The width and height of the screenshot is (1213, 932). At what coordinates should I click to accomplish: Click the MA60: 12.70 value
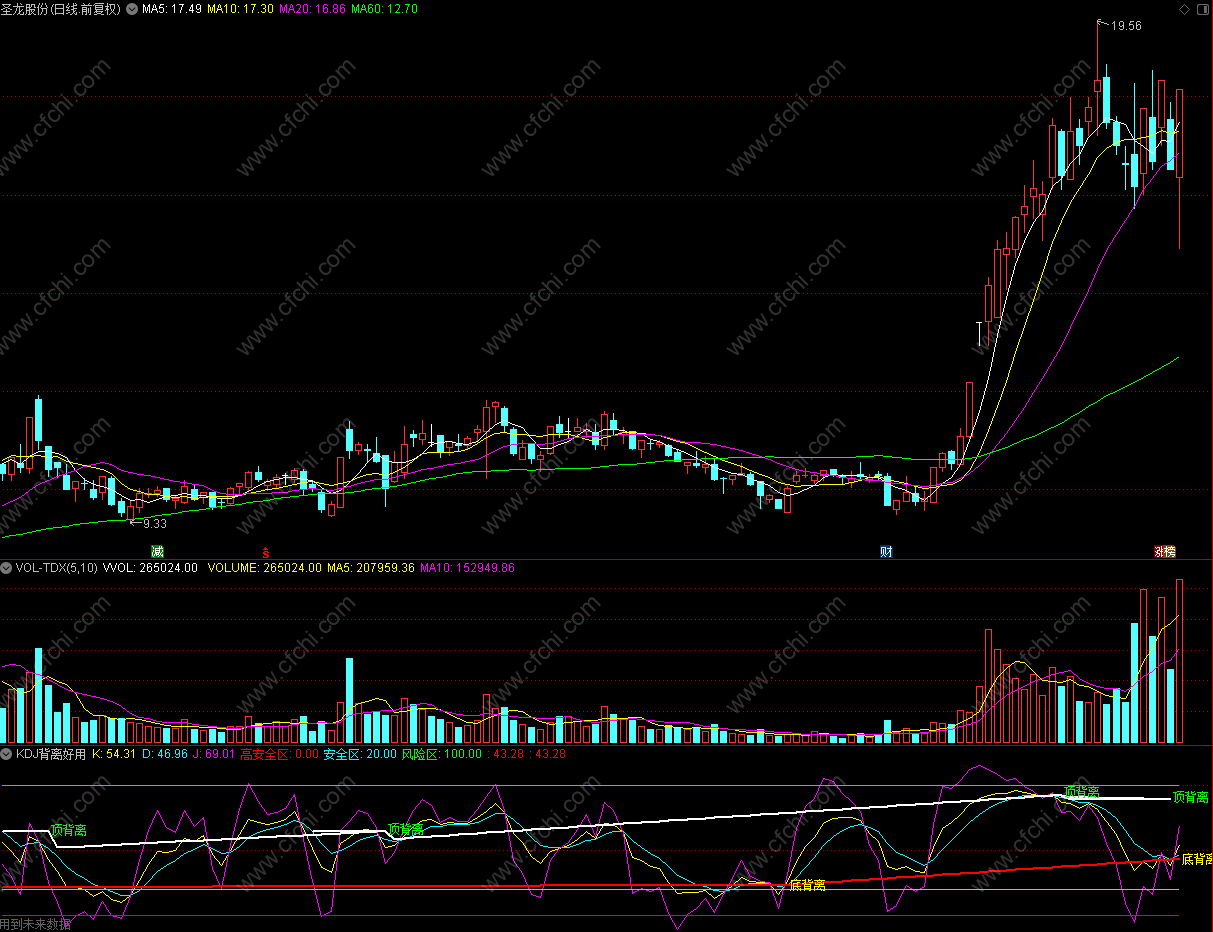[x=385, y=9]
